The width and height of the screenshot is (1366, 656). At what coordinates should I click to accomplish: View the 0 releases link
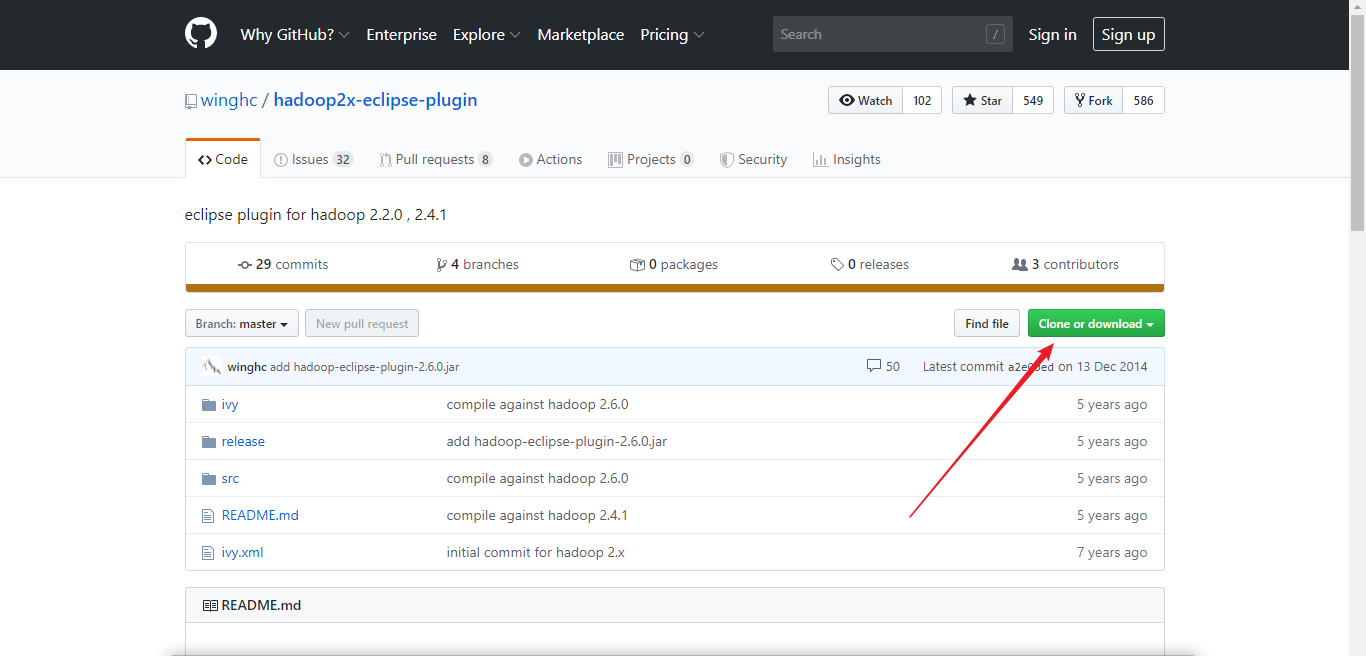pyautogui.click(x=870, y=265)
